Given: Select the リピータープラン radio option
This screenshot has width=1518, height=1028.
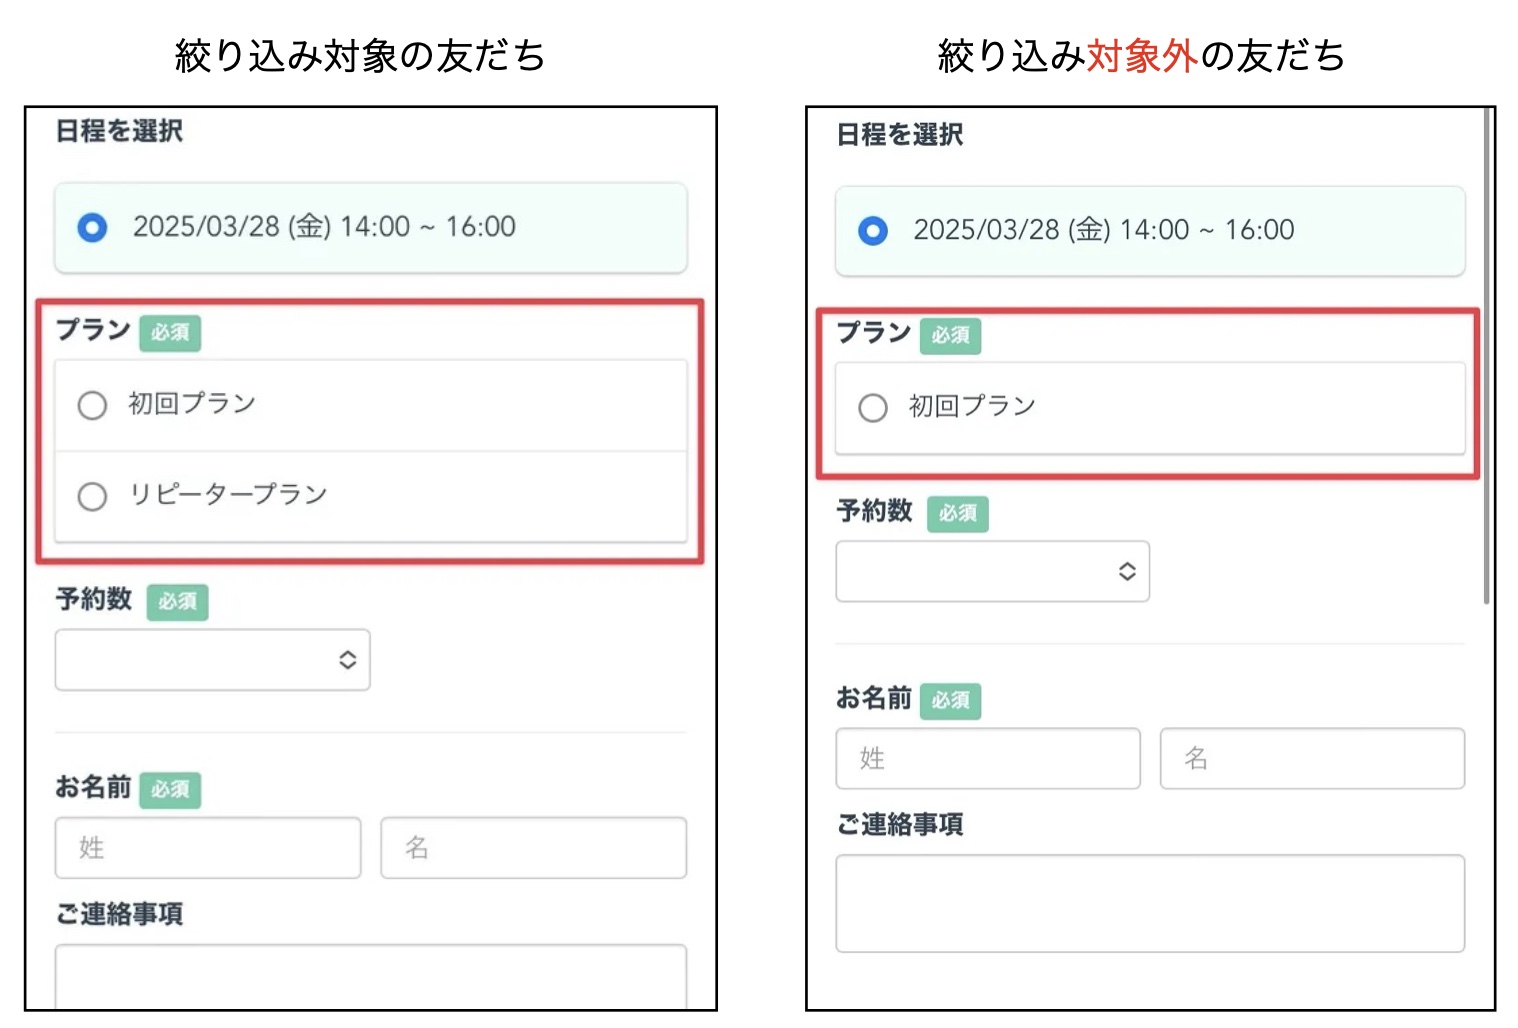Looking at the screenshot, I should (x=92, y=496).
